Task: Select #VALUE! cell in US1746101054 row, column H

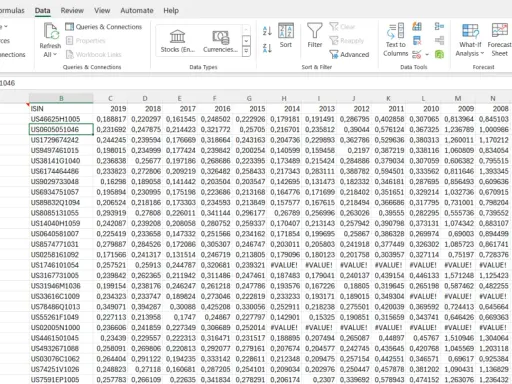Action: [x=284, y=265]
